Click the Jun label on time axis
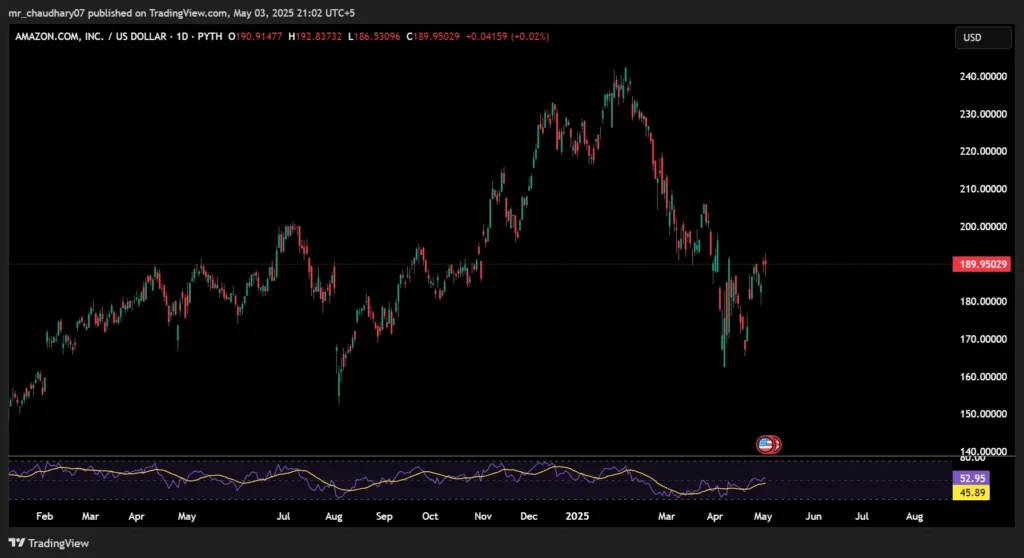The height and width of the screenshot is (558, 1024). 813,516
